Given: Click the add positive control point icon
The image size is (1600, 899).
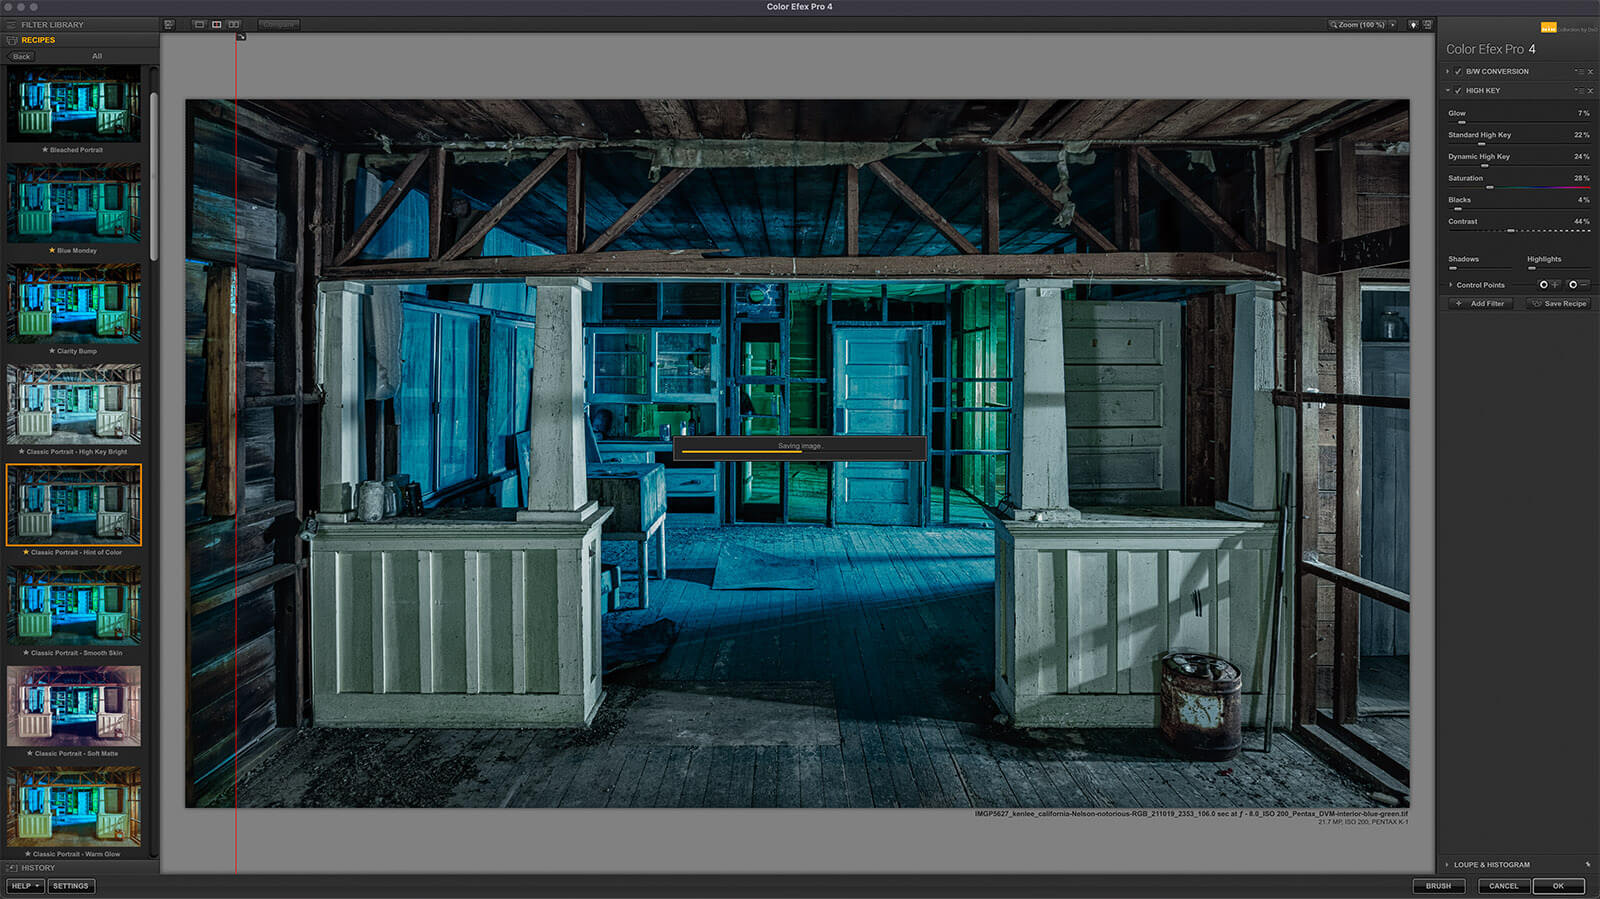Looking at the screenshot, I should pyautogui.click(x=1546, y=285).
